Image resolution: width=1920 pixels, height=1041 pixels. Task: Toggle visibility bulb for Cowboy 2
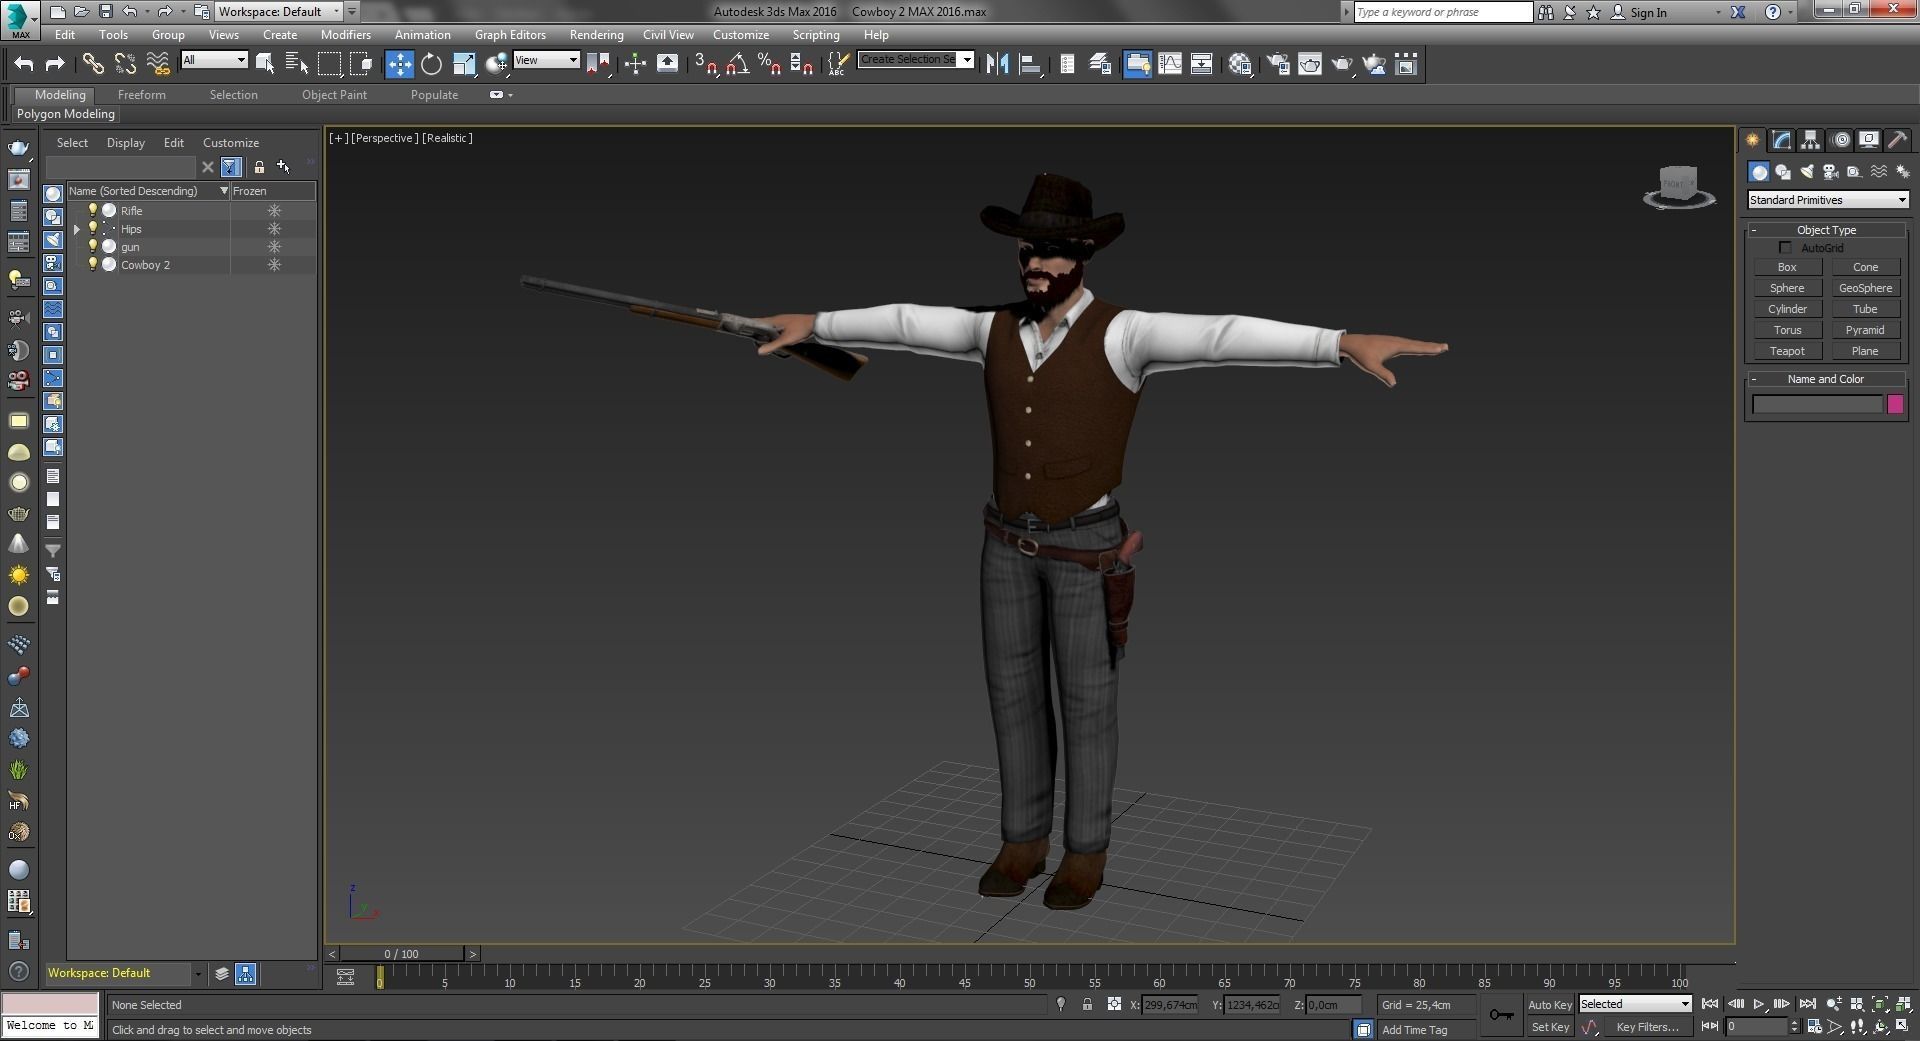pos(93,264)
